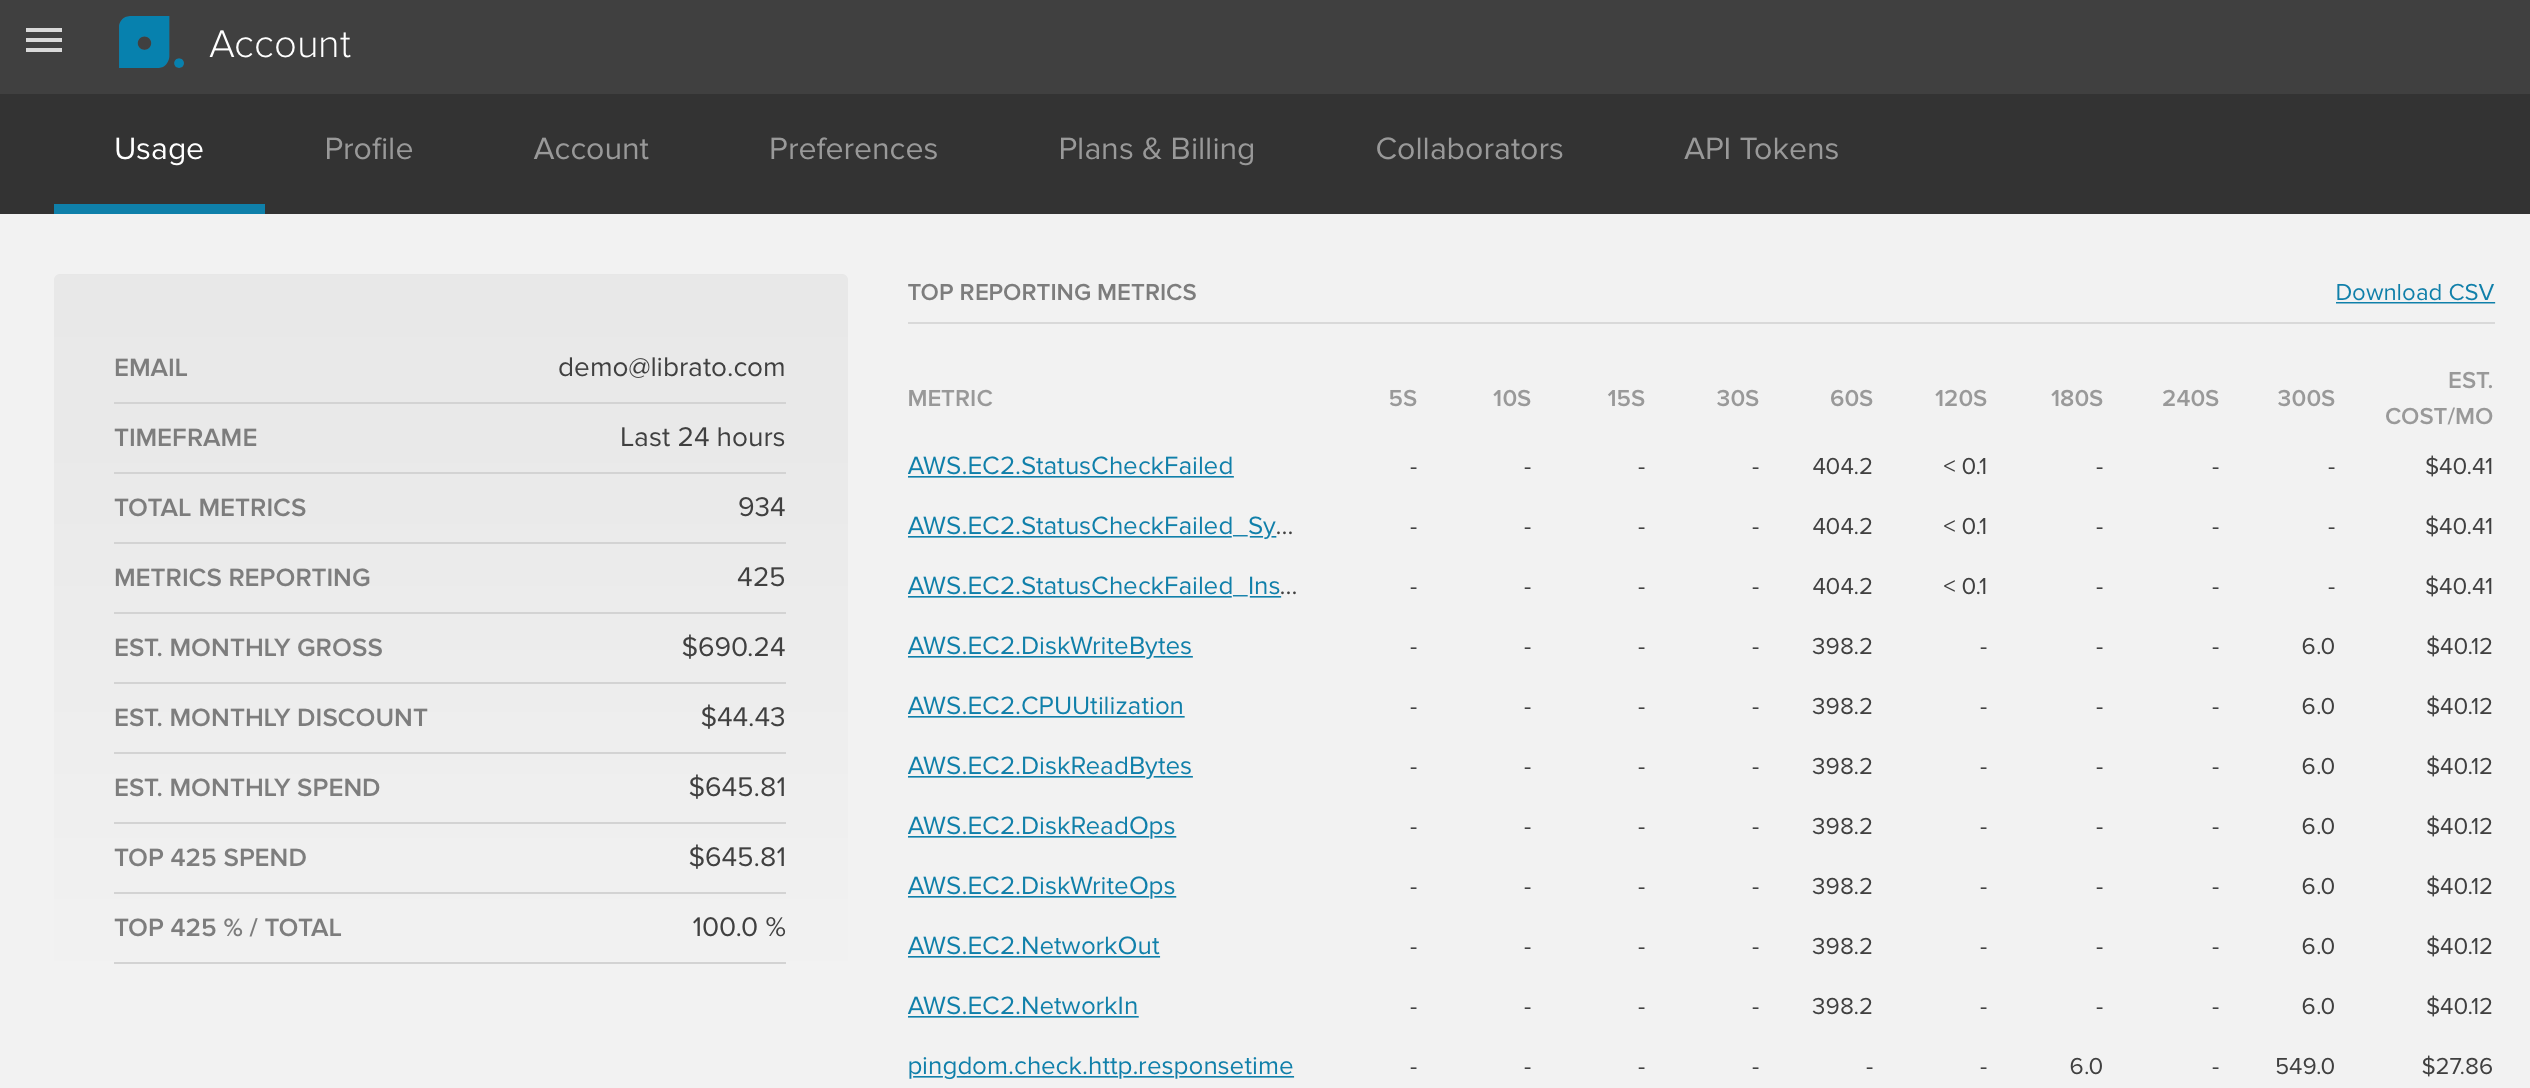Click the 180S column header
This screenshot has height=1088, width=2530.
(x=2076, y=399)
